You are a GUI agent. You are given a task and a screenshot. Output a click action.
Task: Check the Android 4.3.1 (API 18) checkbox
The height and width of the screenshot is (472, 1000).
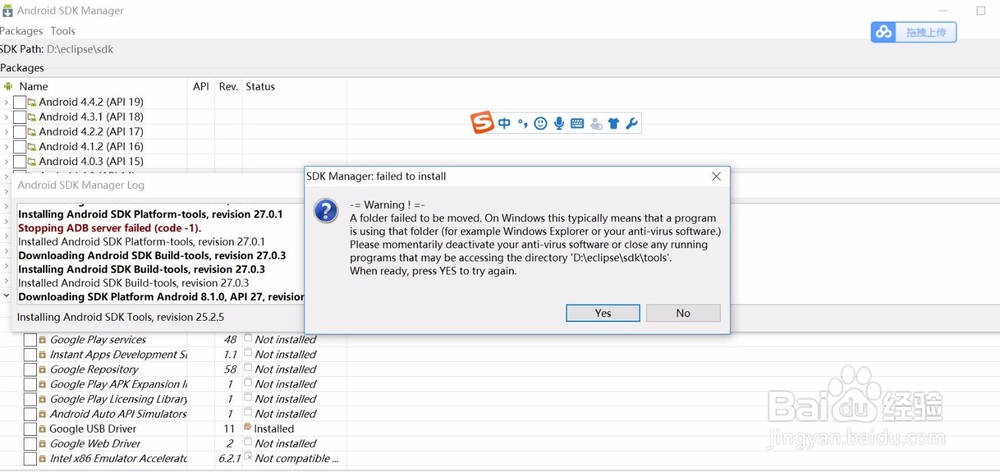click(x=20, y=117)
